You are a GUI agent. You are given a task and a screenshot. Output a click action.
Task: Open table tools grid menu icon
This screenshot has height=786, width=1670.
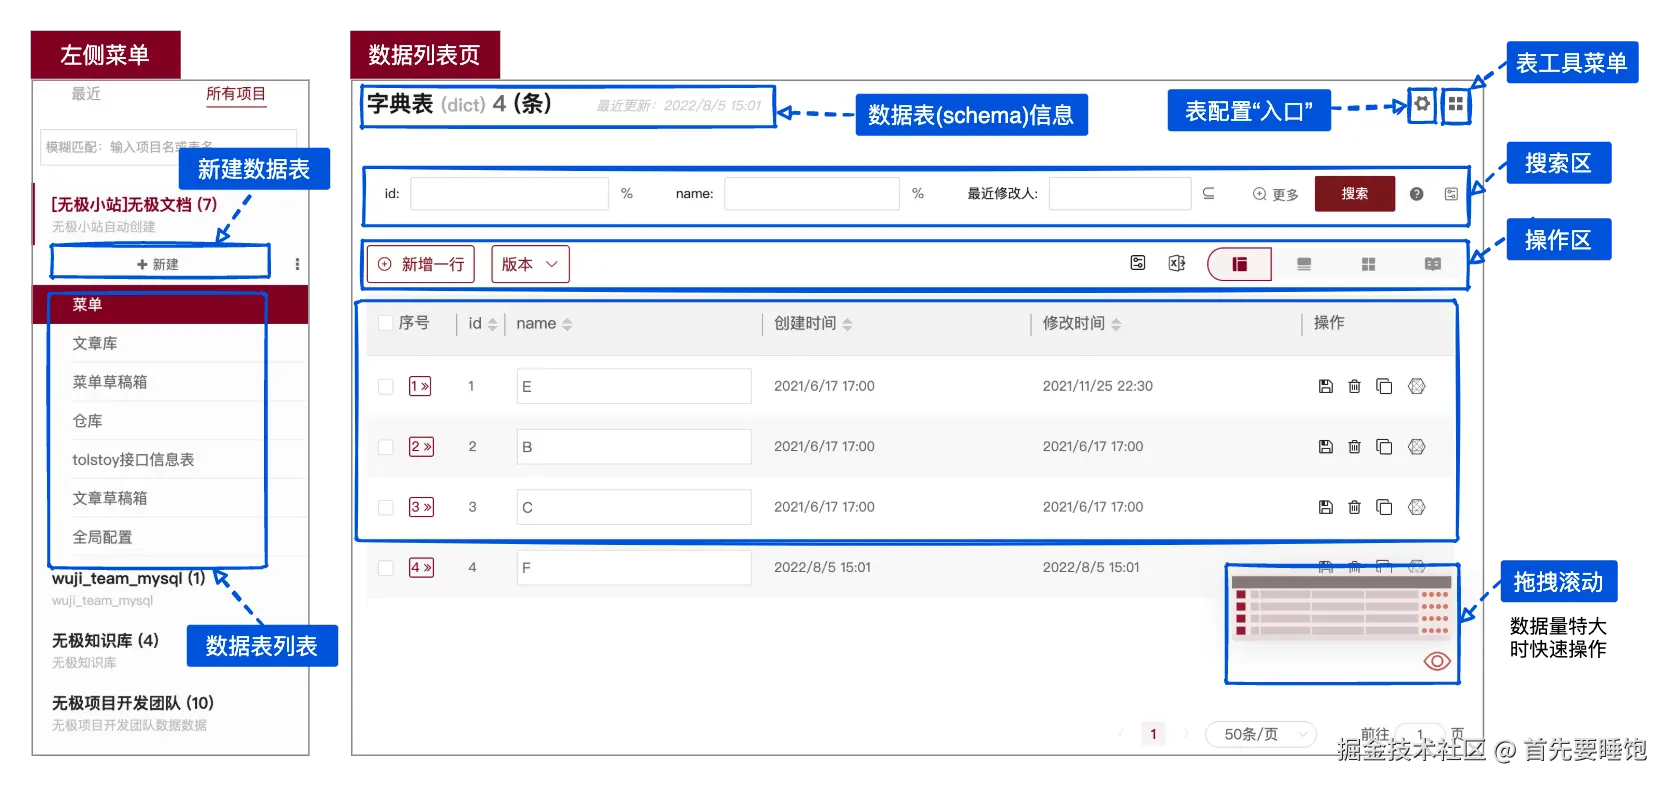[1456, 103]
